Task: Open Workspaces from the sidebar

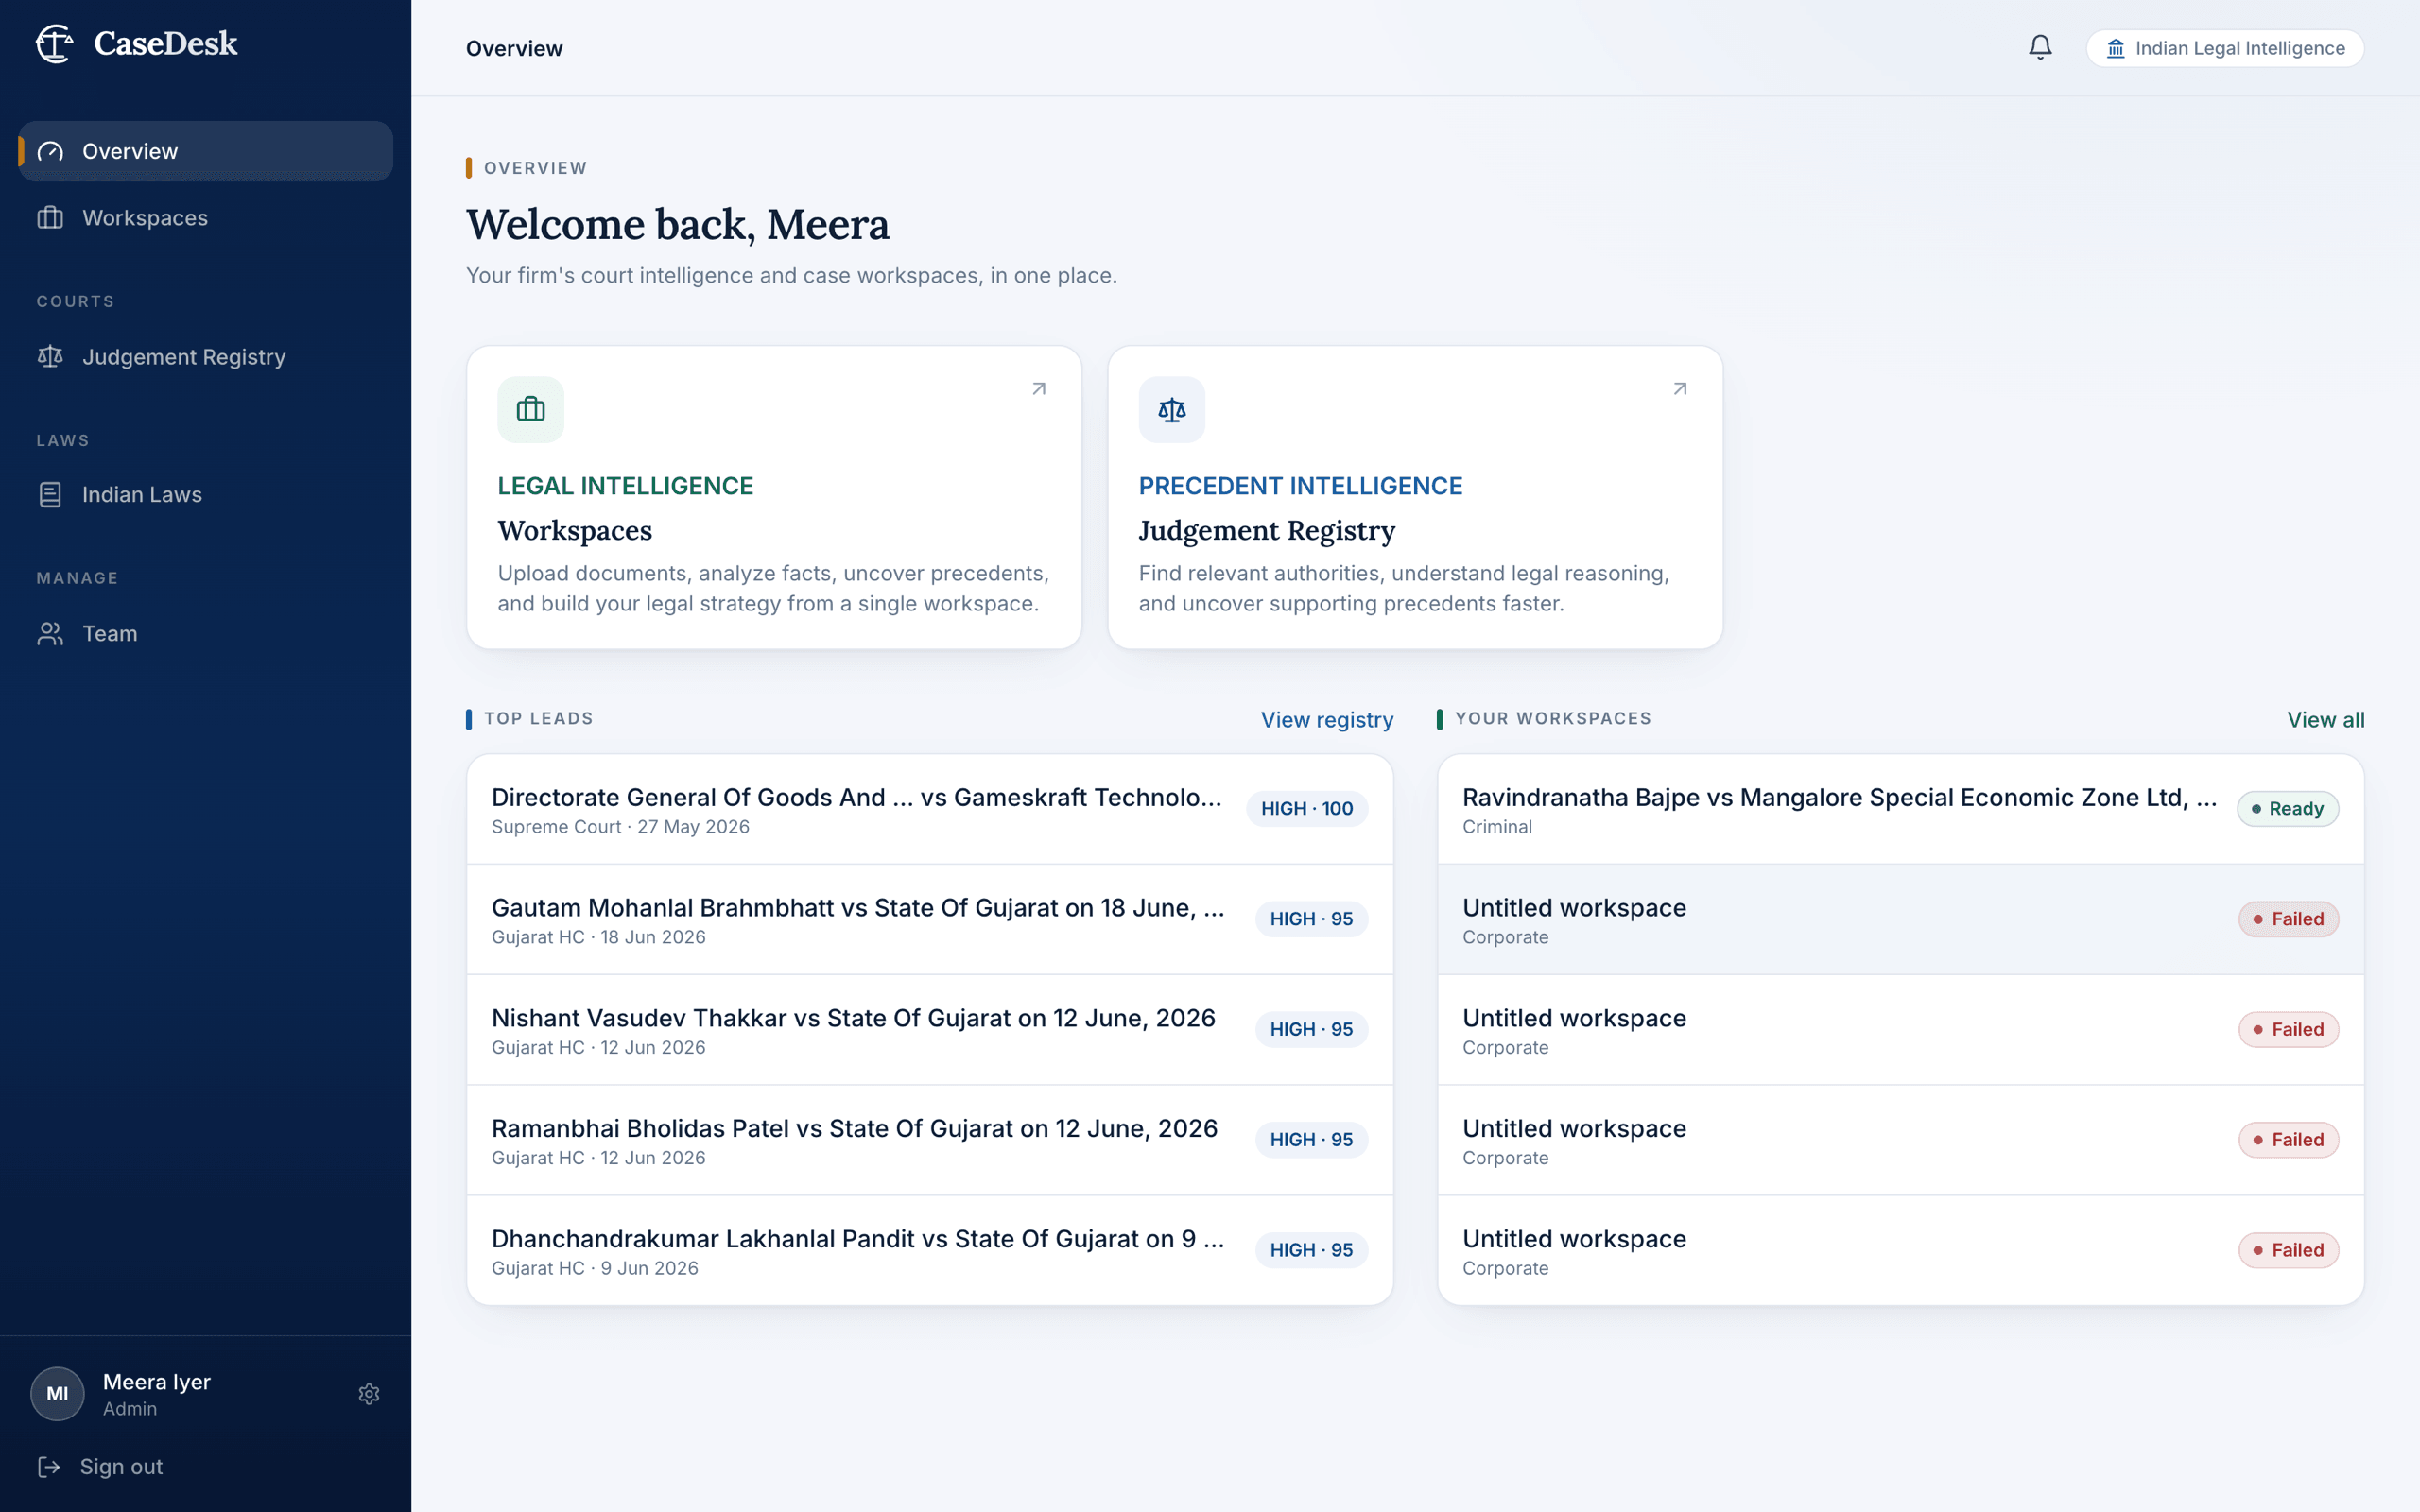Action: point(206,218)
